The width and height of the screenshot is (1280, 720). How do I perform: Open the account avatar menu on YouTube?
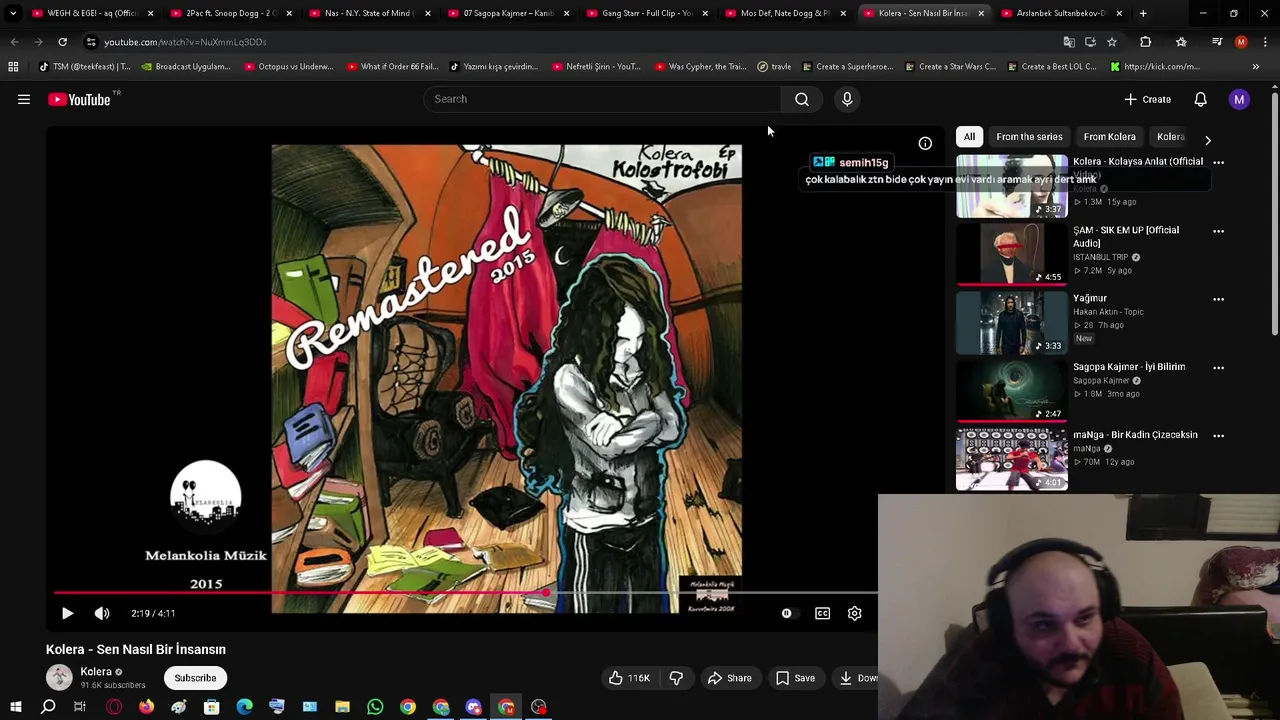(x=1239, y=99)
